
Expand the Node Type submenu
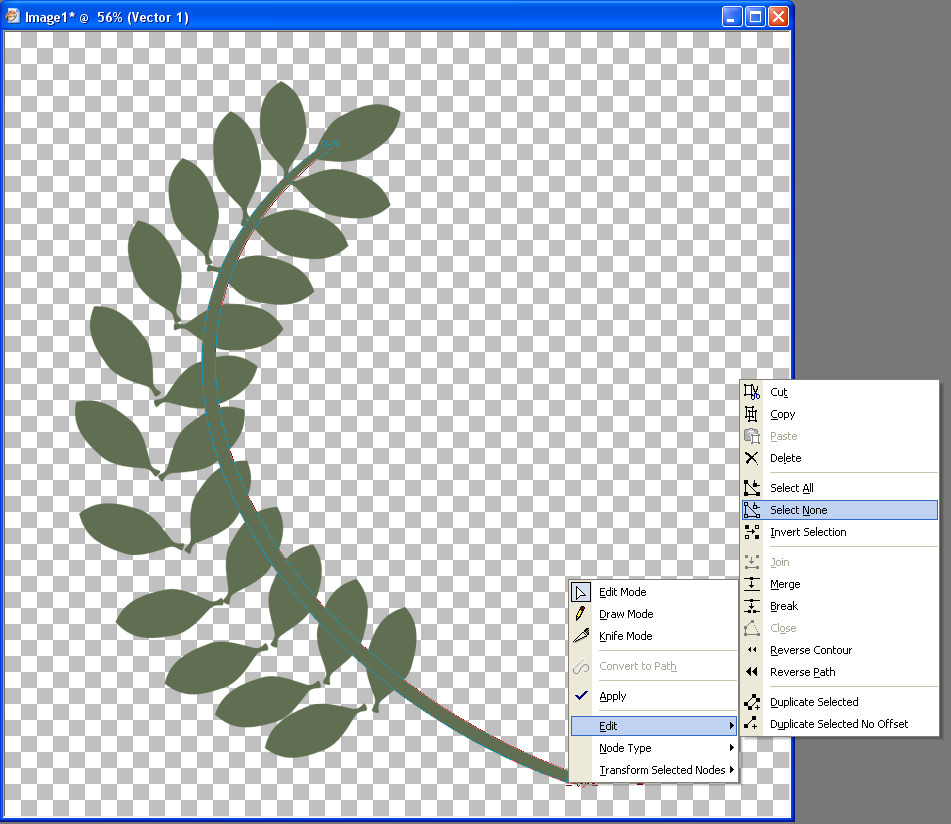(x=624, y=748)
